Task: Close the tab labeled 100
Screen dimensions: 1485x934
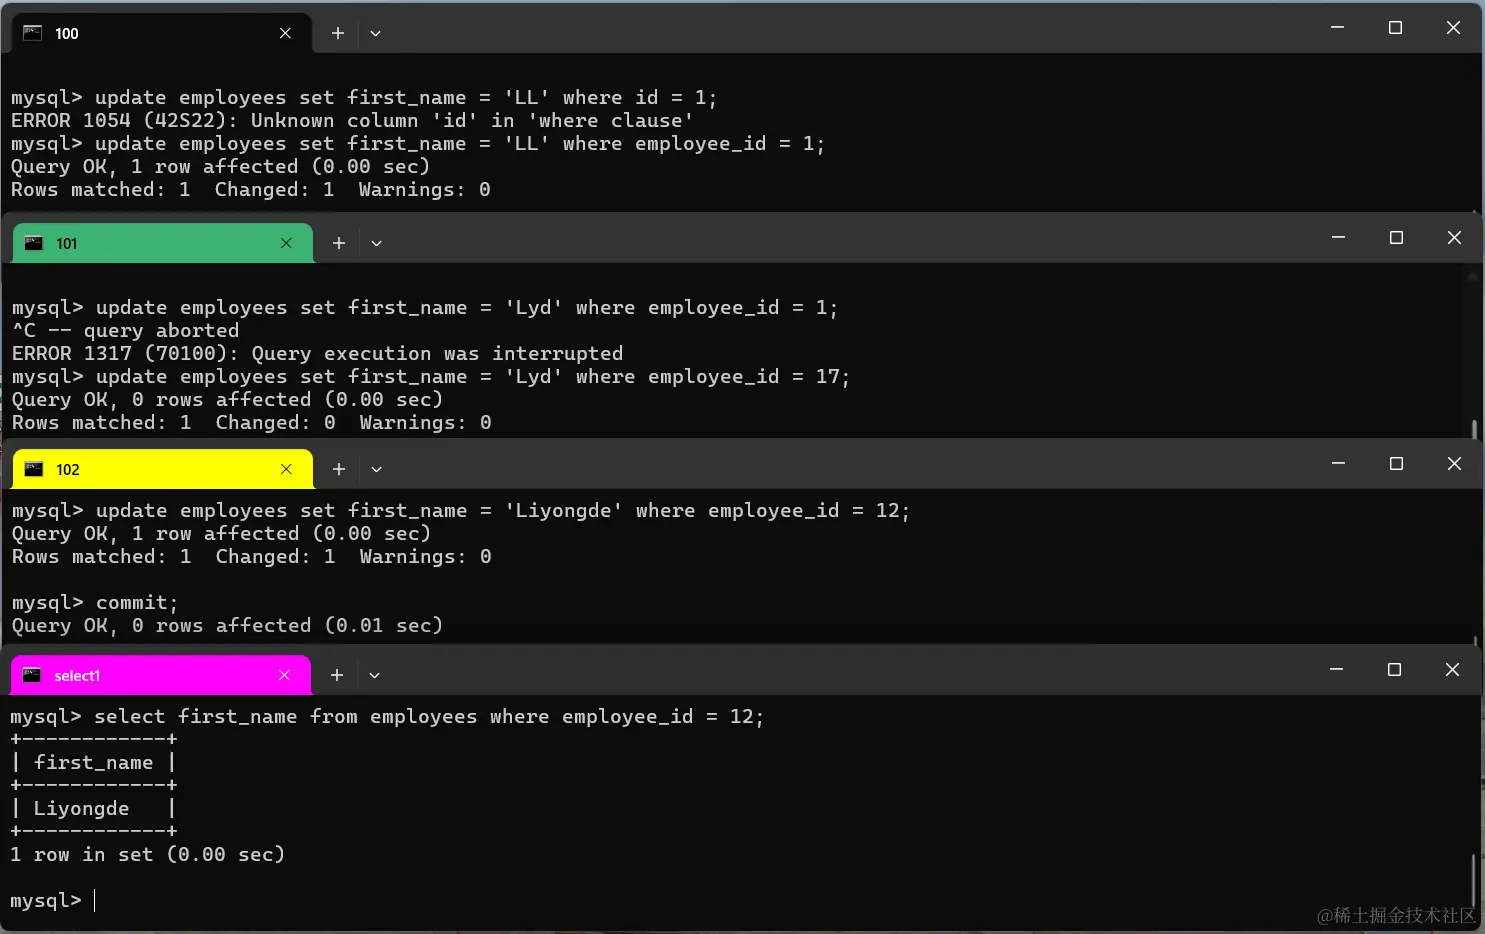Action: pos(285,33)
